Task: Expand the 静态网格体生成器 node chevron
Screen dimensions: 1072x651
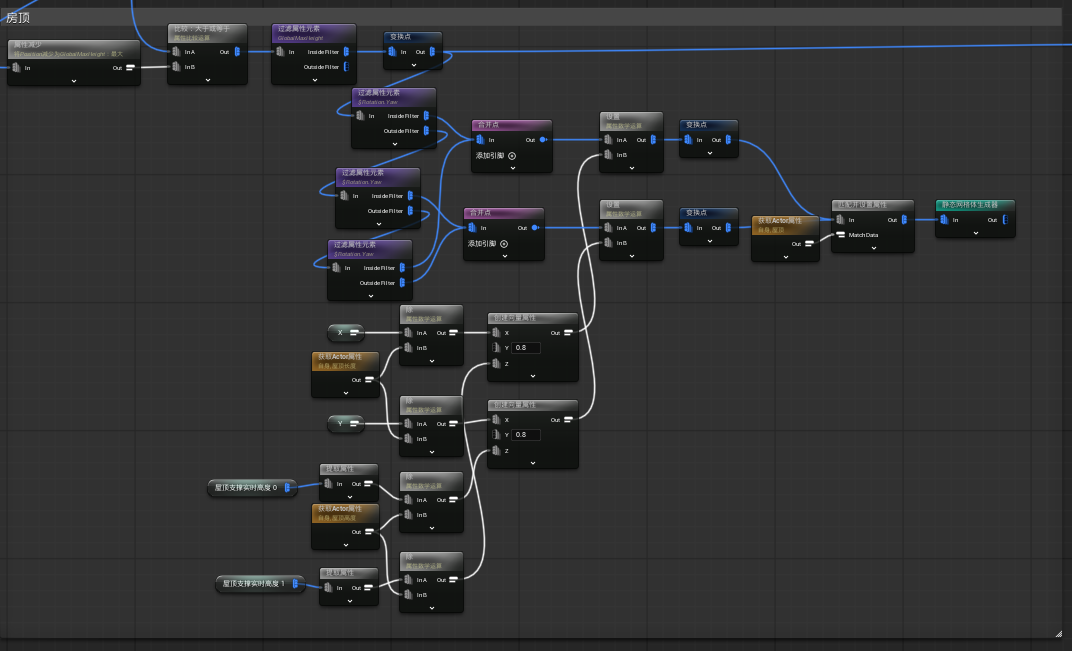Action: 976,233
